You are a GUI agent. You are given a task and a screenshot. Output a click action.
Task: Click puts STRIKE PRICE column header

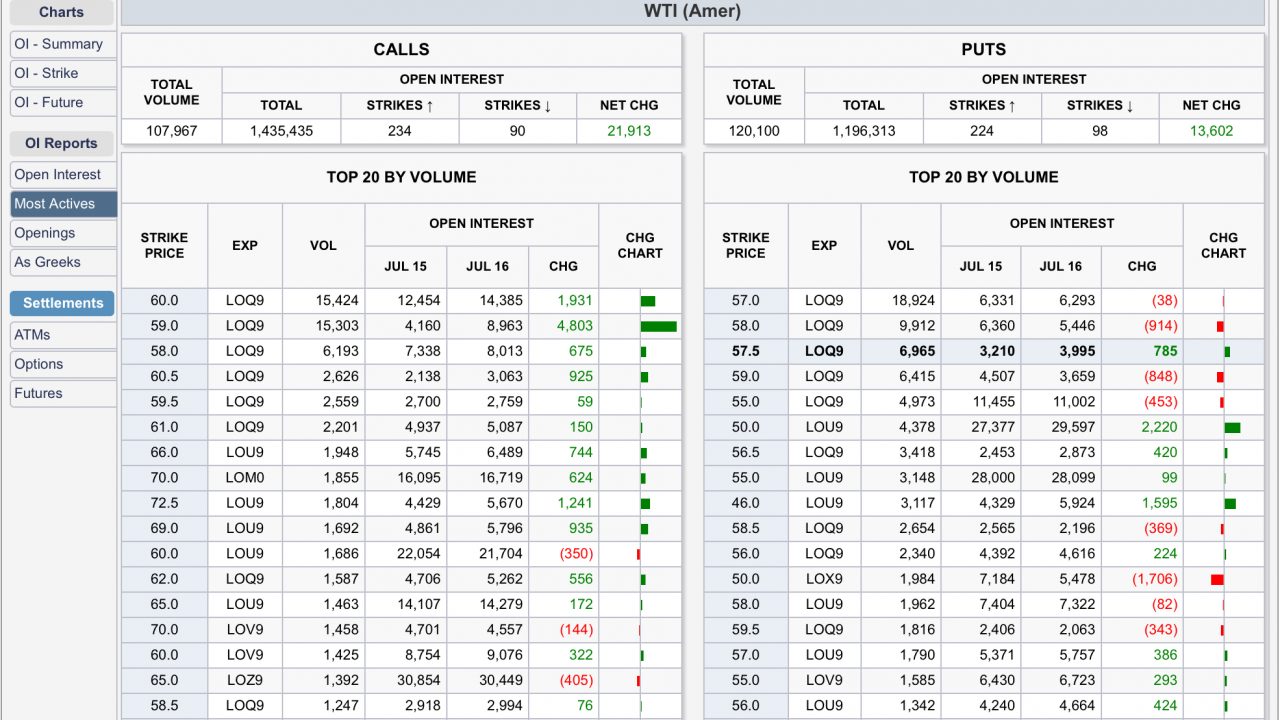745,245
